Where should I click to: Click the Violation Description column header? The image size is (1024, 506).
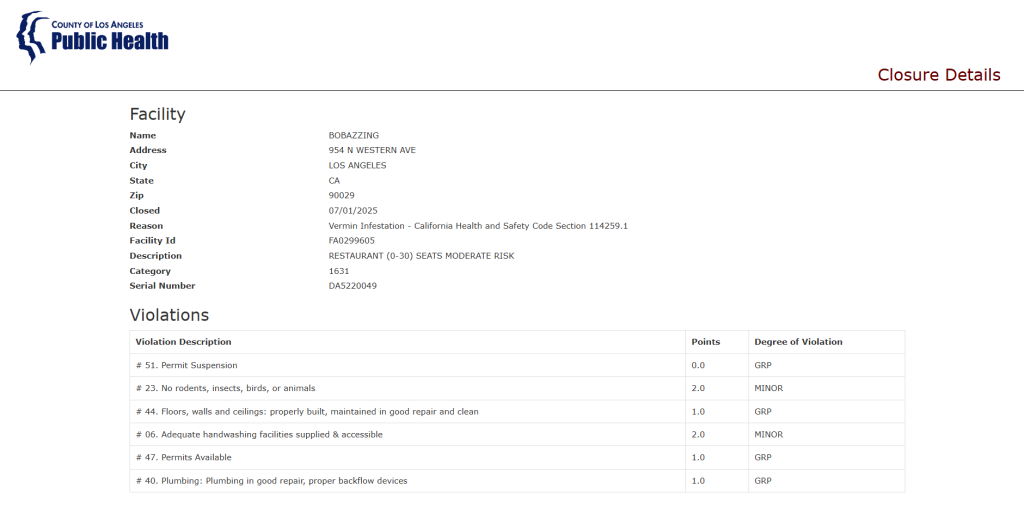tap(184, 342)
